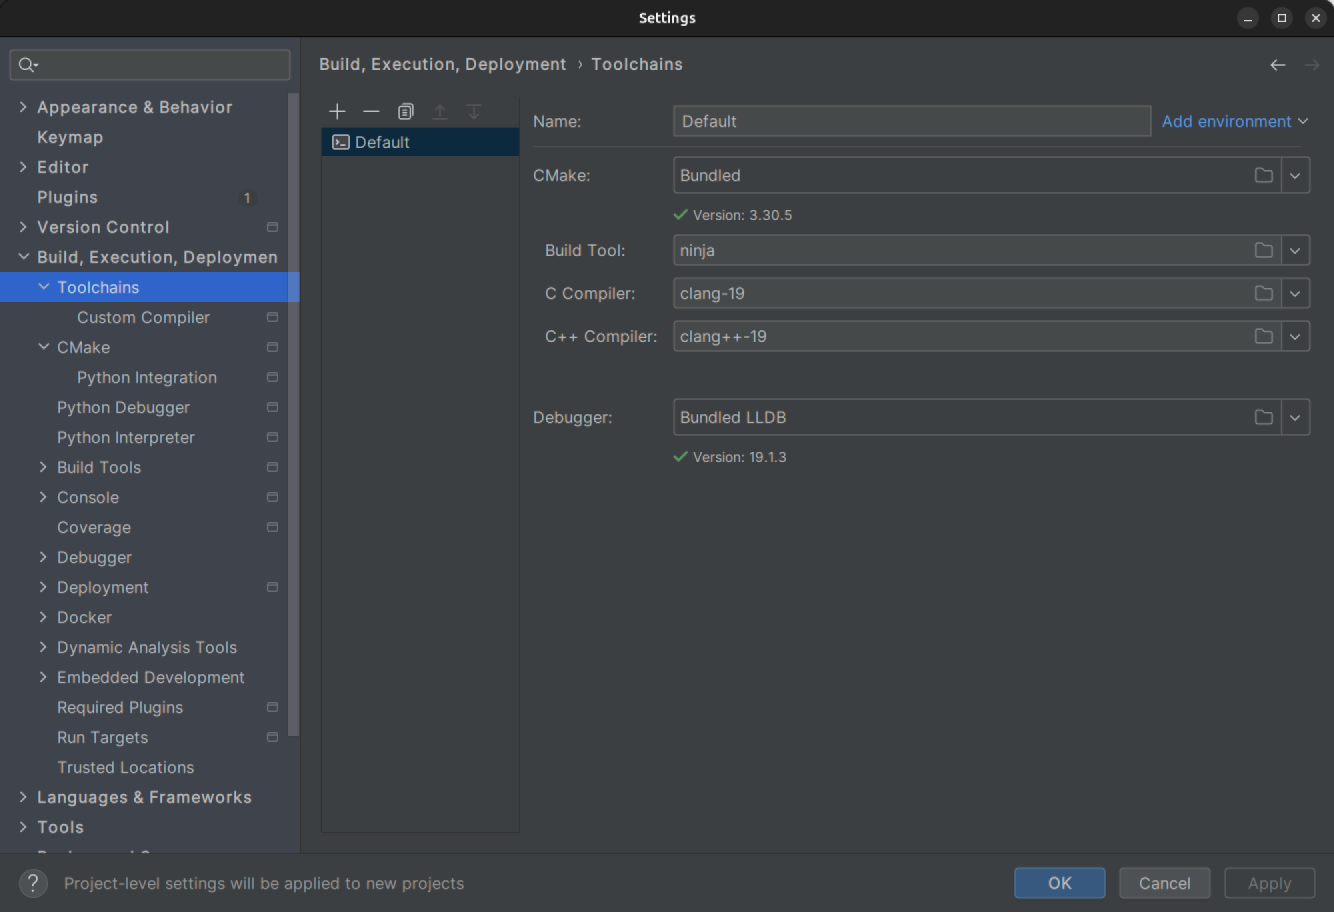This screenshot has width=1334, height=912.
Task: Remove the selected Default toolchain
Action: pos(371,111)
